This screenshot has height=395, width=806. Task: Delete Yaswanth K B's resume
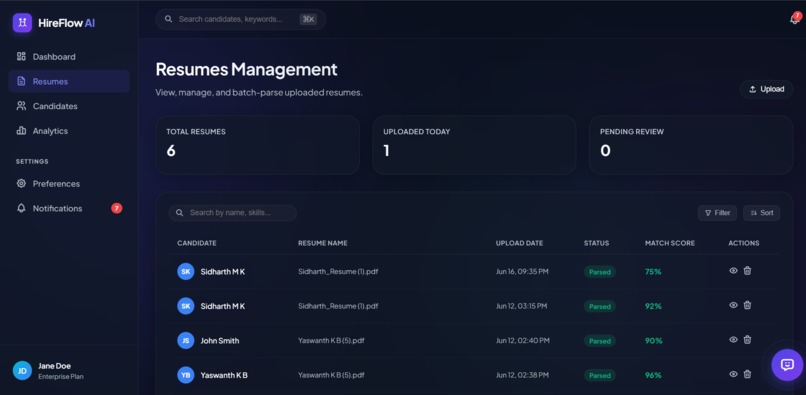click(x=747, y=374)
